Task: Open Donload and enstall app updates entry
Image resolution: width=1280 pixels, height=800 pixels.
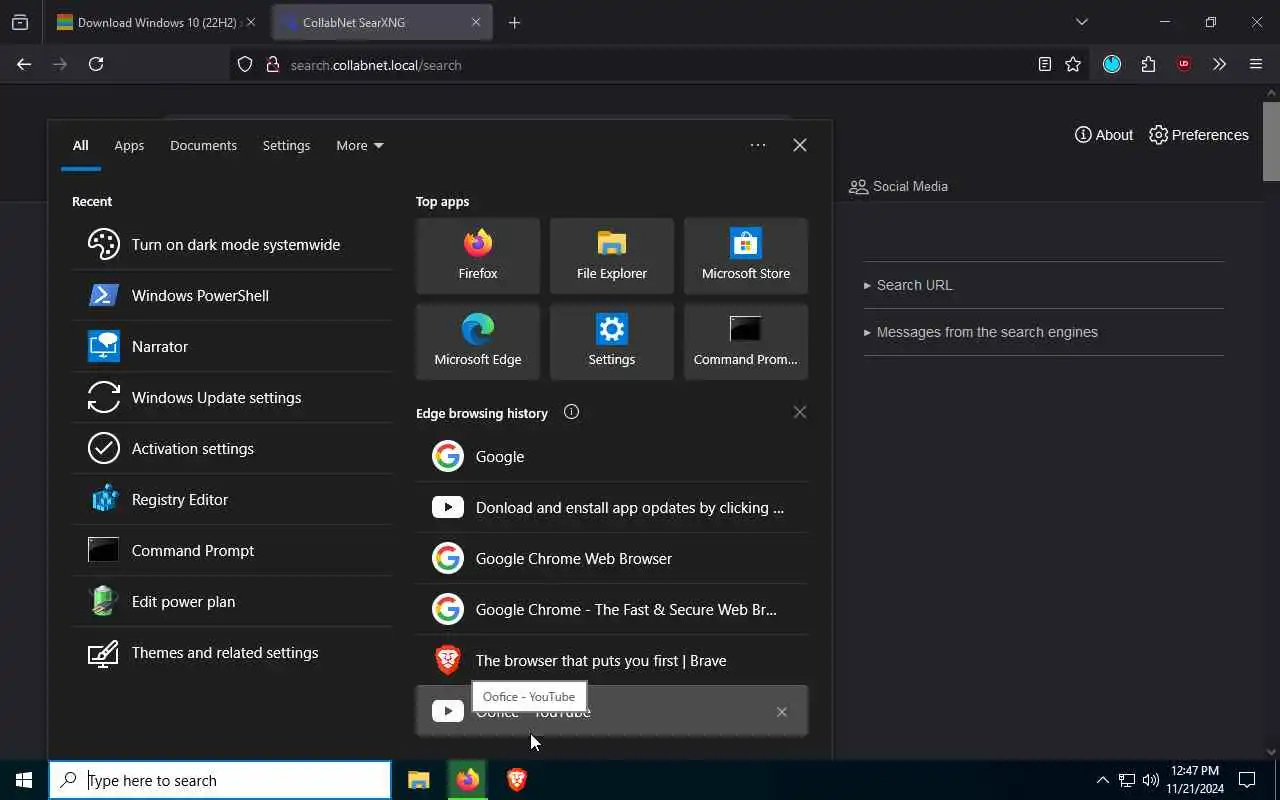Action: tap(612, 507)
